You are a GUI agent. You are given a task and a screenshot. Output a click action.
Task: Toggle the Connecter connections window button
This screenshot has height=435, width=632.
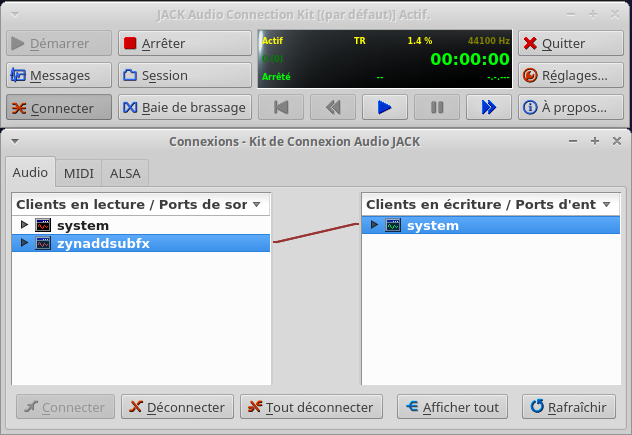(x=59, y=108)
